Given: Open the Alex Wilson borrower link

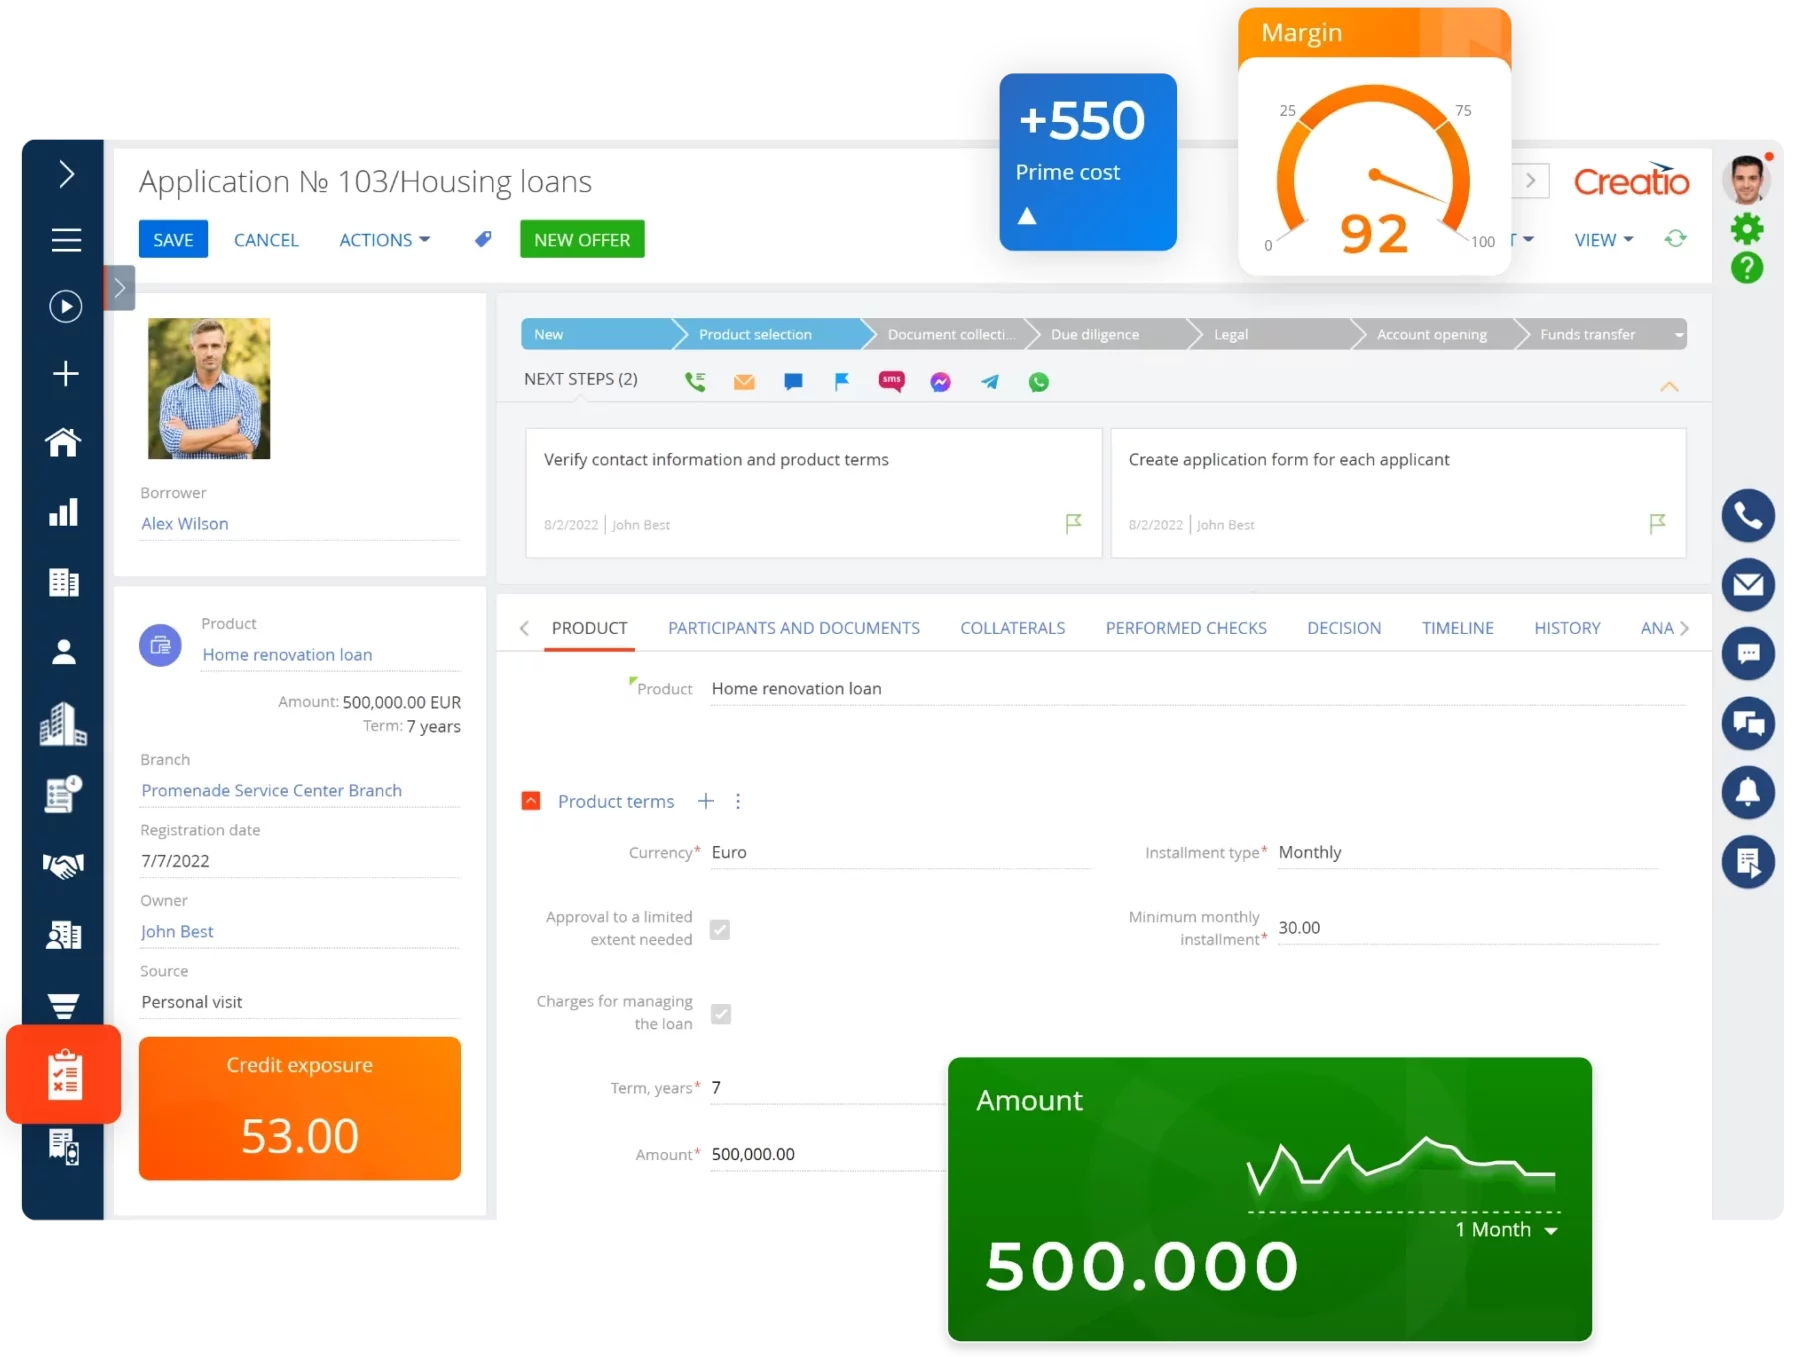Looking at the screenshot, I should point(185,524).
